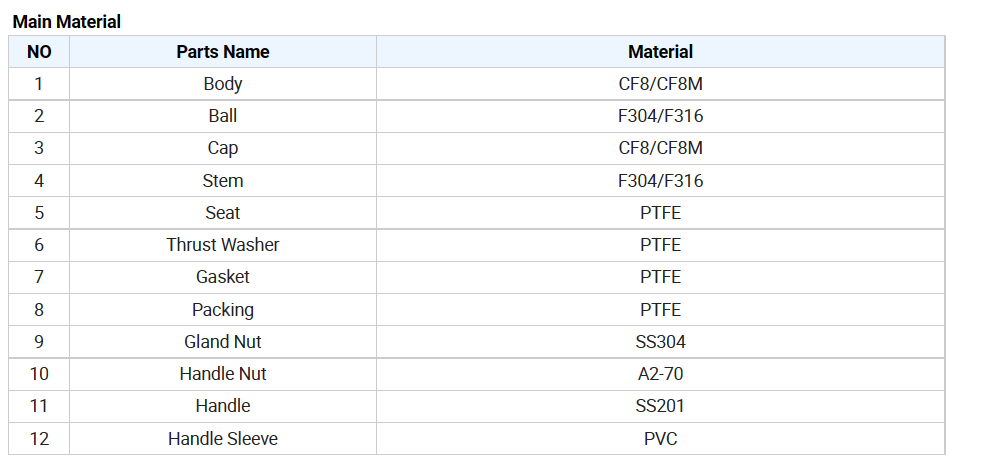The width and height of the screenshot is (995, 469).
Task: Select the NO column header
Action: coord(39,52)
